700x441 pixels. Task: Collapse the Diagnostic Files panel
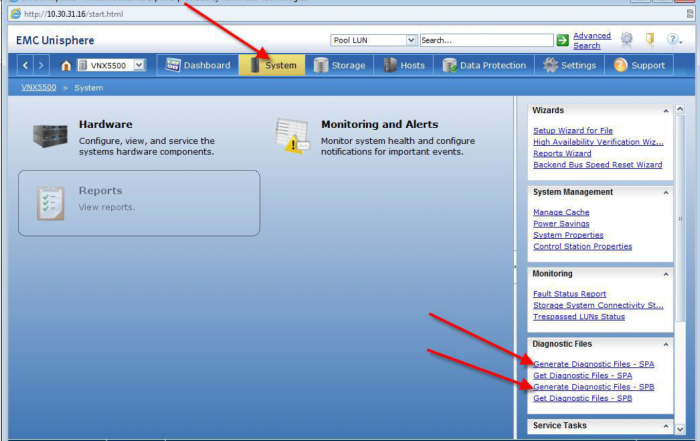tap(665, 344)
